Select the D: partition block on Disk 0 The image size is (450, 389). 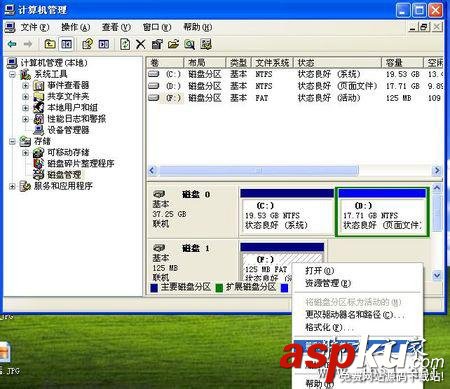tap(382, 212)
